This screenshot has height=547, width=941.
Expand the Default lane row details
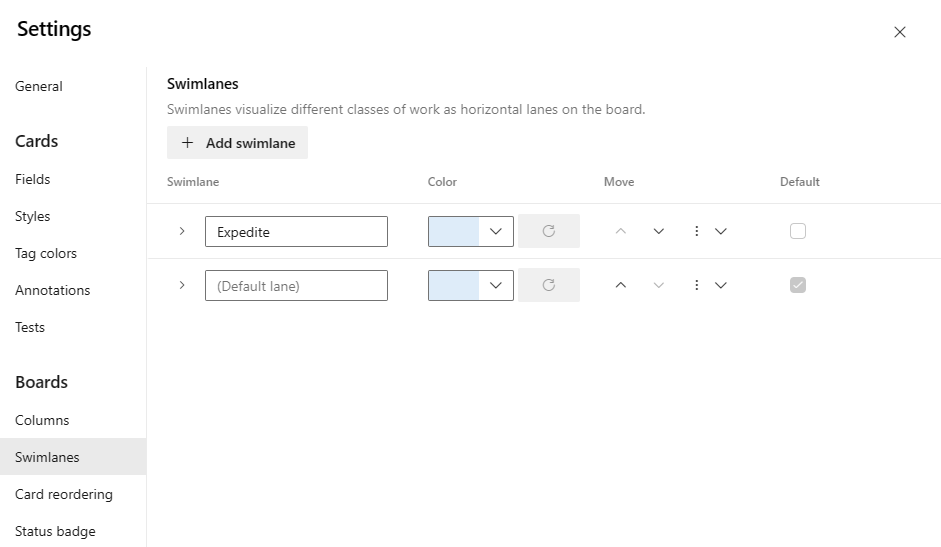181,285
